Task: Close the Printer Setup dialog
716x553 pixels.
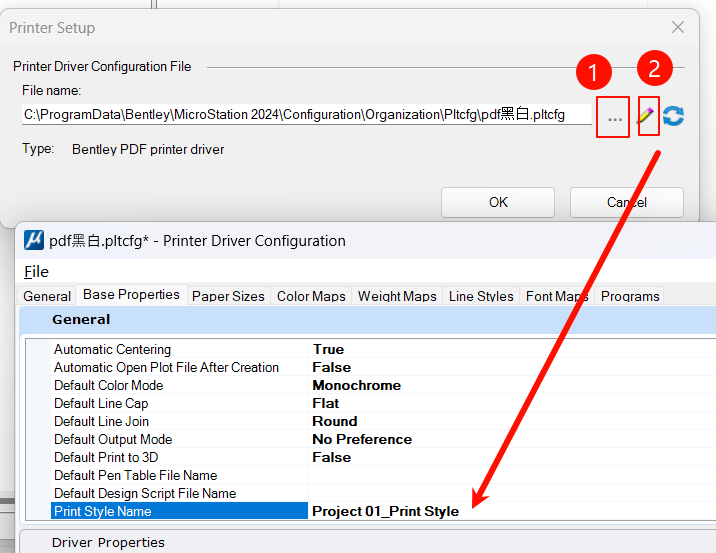Action: [678, 27]
